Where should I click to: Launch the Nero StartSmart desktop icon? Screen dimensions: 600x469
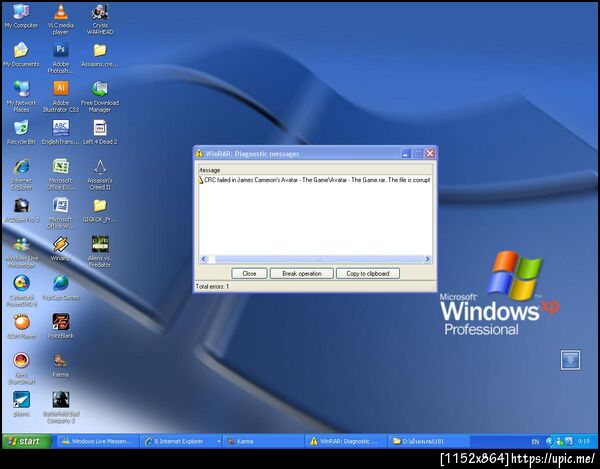(21, 369)
